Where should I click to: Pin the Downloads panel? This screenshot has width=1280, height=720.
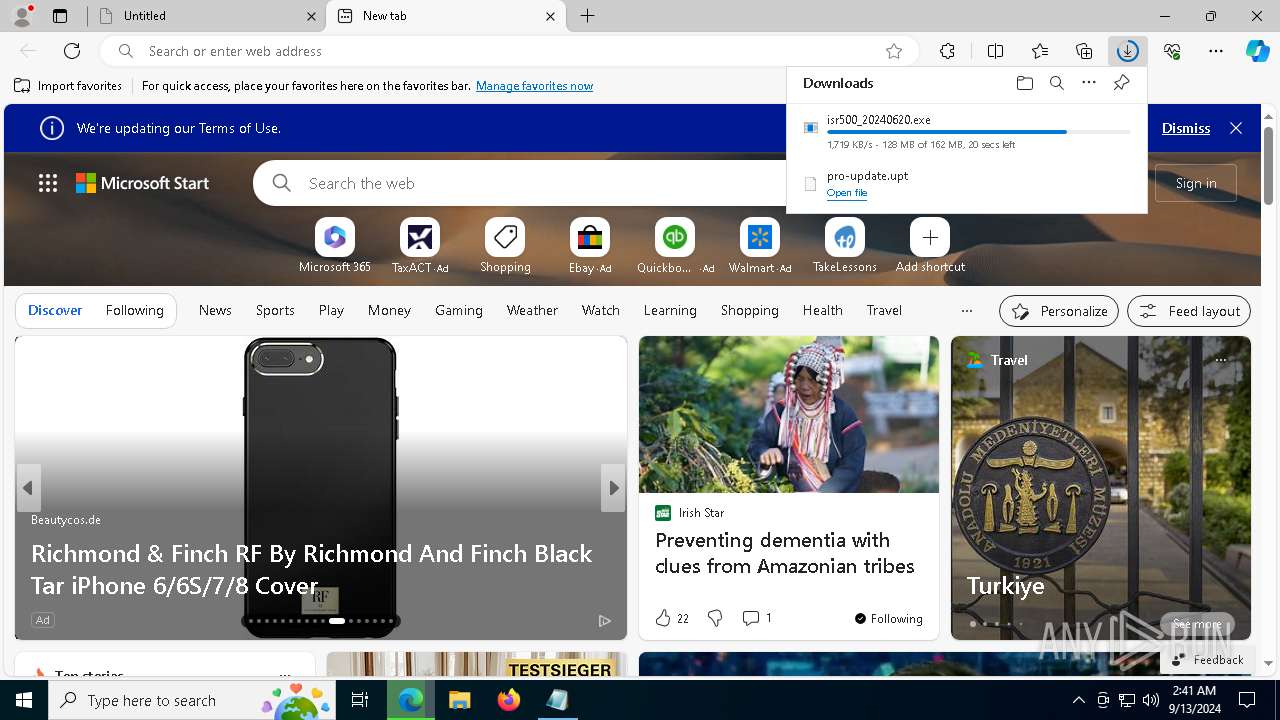point(1121,83)
